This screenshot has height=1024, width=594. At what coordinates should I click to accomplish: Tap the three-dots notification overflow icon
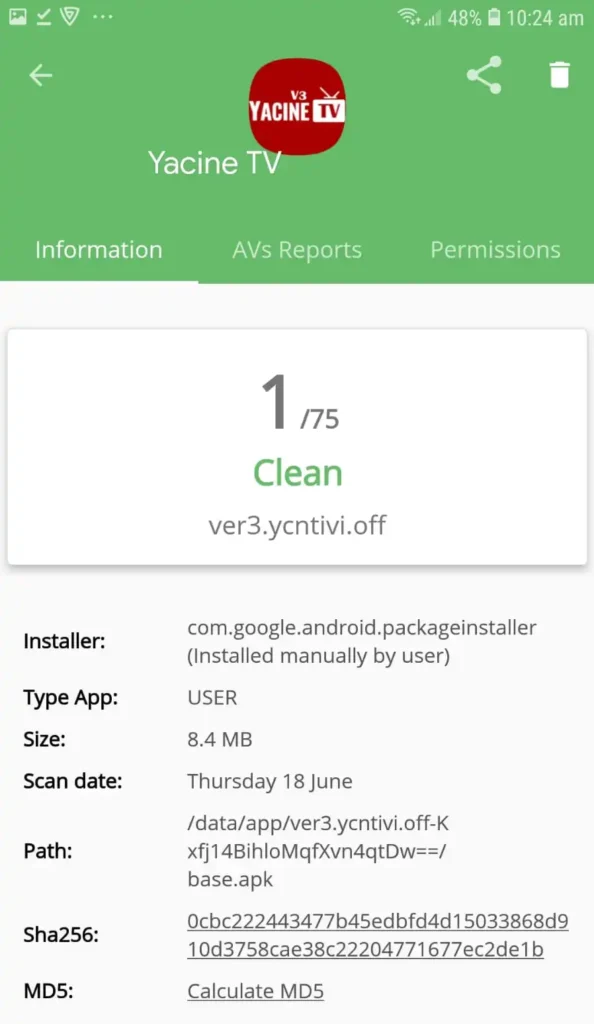(x=102, y=18)
